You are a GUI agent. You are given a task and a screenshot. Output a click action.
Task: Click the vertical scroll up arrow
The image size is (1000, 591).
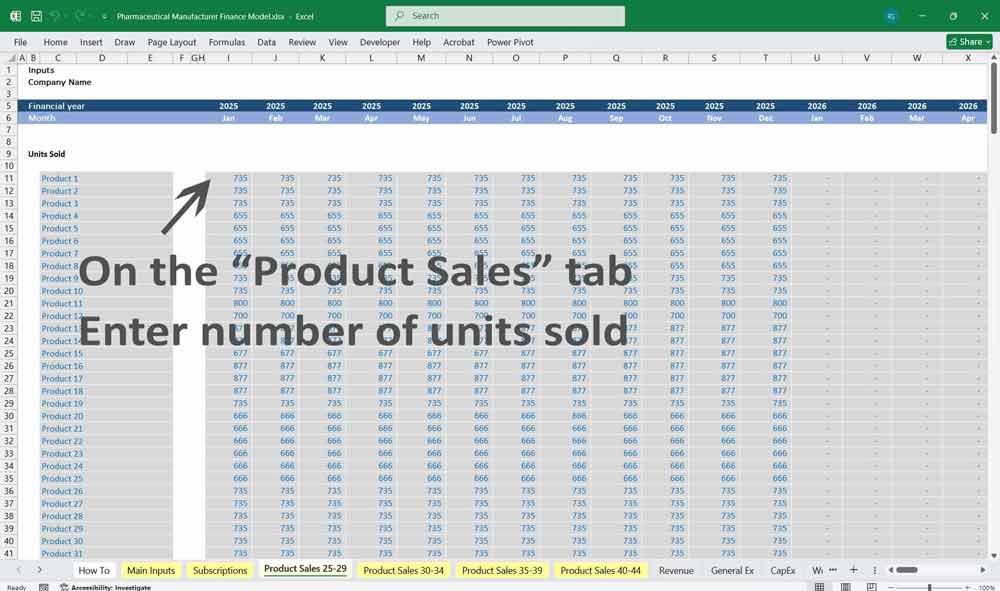point(994,57)
